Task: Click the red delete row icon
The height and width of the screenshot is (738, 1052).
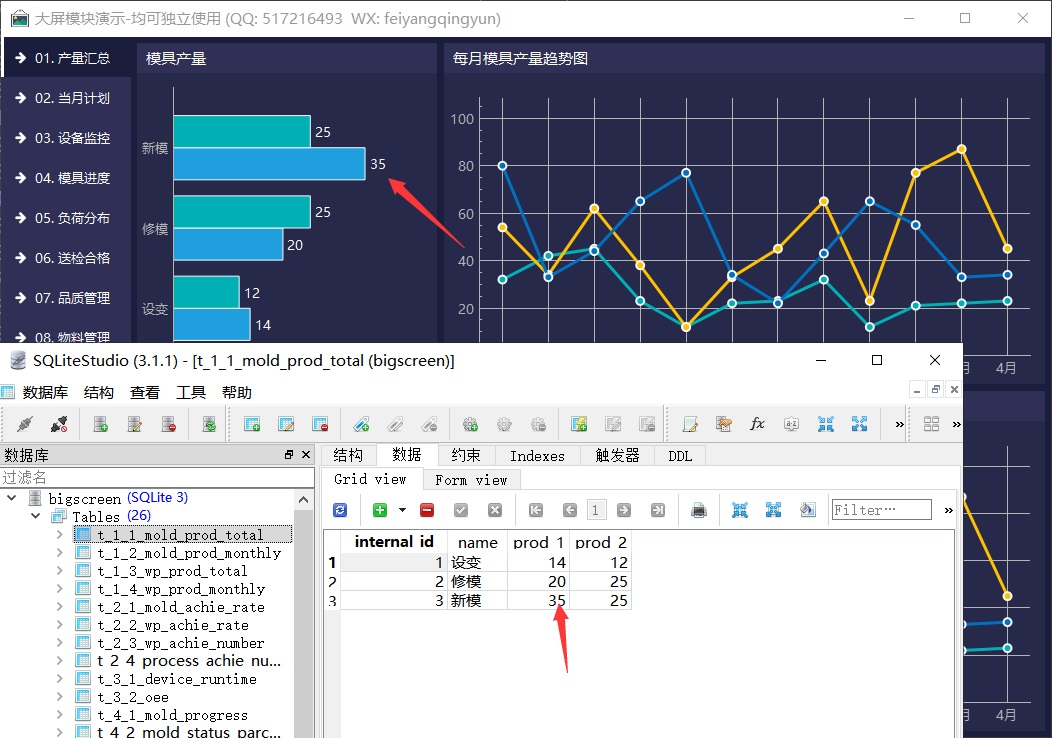Action: (x=427, y=510)
